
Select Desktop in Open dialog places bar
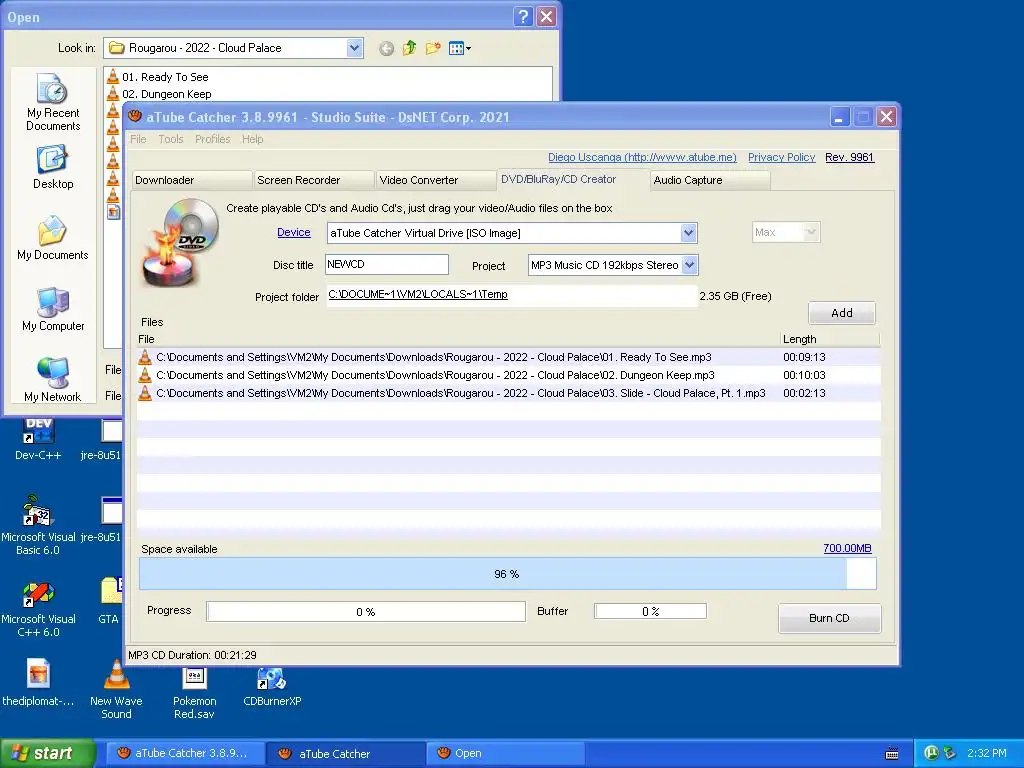coord(53,168)
